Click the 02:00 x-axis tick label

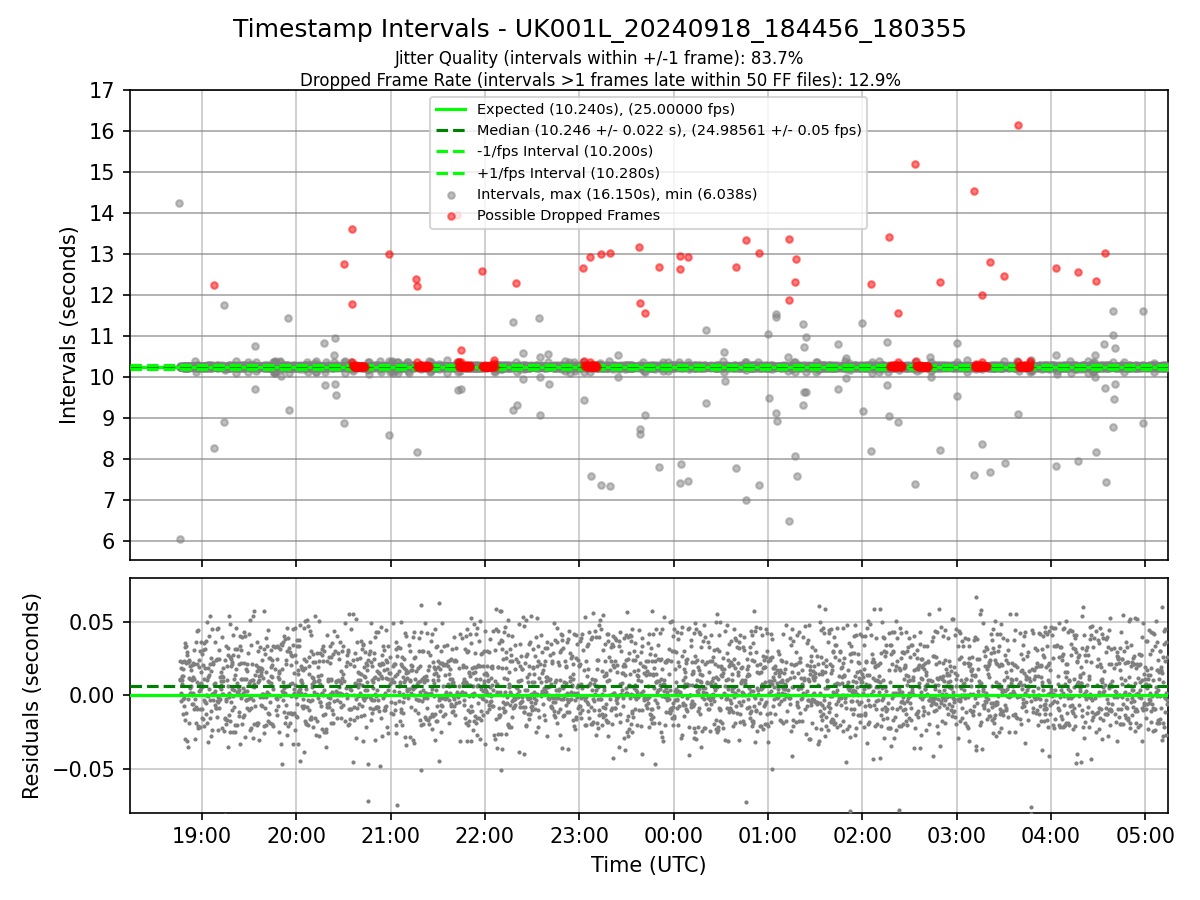click(862, 836)
